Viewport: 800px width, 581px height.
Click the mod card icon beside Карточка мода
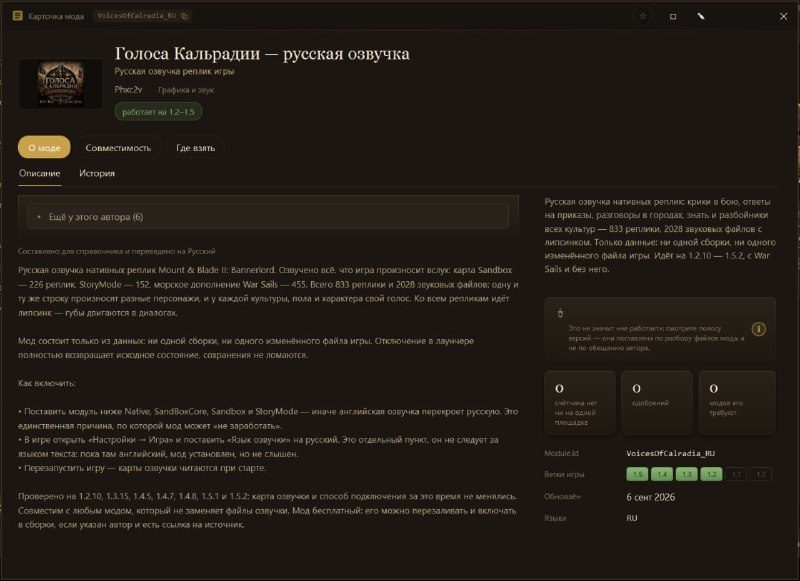point(17,16)
